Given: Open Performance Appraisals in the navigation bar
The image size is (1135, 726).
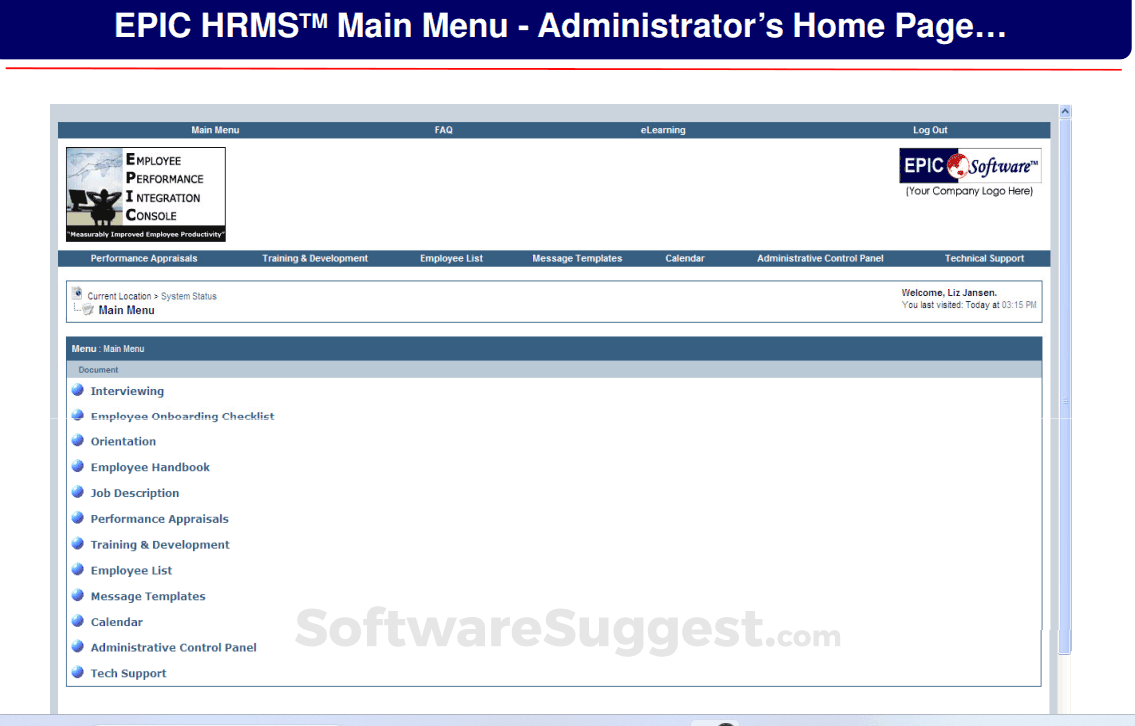Looking at the screenshot, I should (144, 258).
